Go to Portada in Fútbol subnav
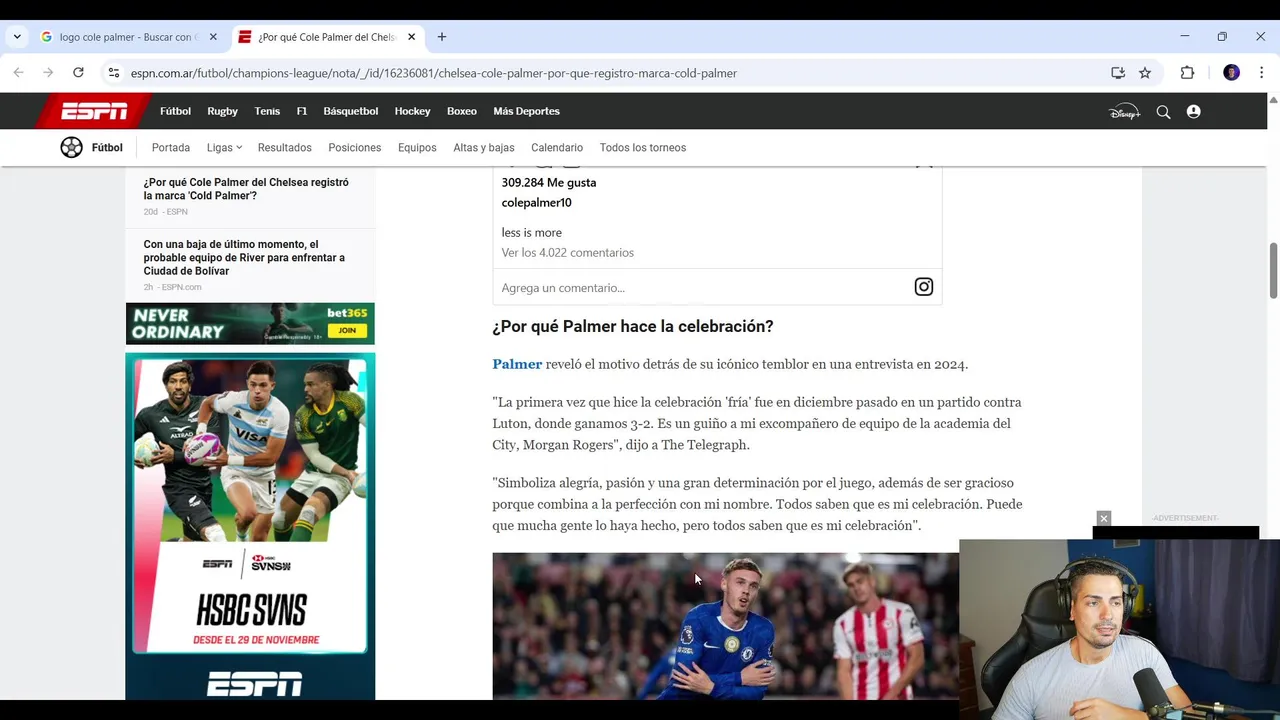This screenshot has width=1280, height=720. (x=171, y=147)
